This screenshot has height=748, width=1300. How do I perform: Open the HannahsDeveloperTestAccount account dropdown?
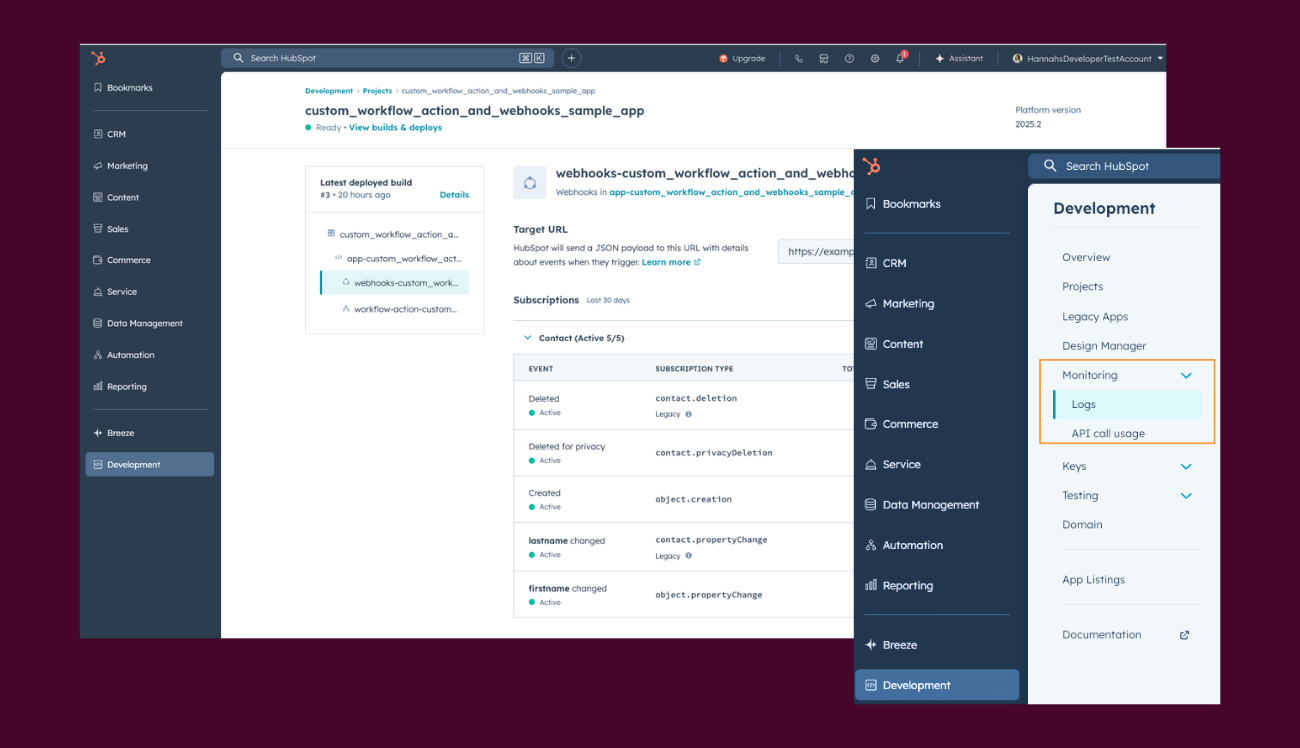pyautogui.click(x=1088, y=59)
